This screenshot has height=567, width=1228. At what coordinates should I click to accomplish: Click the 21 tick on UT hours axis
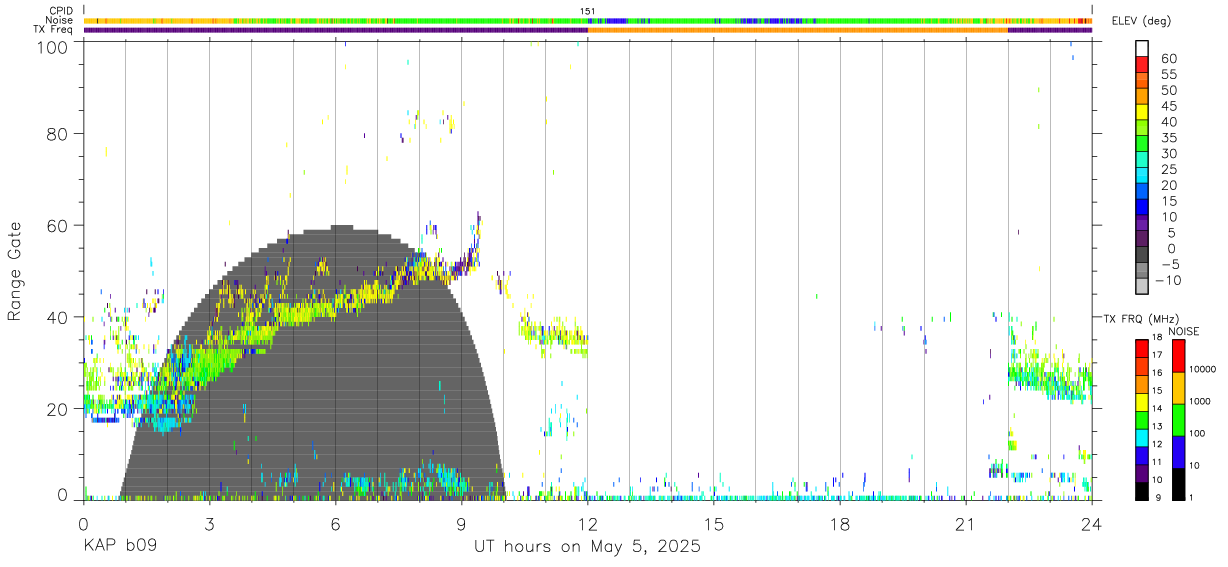click(x=965, y=523)
